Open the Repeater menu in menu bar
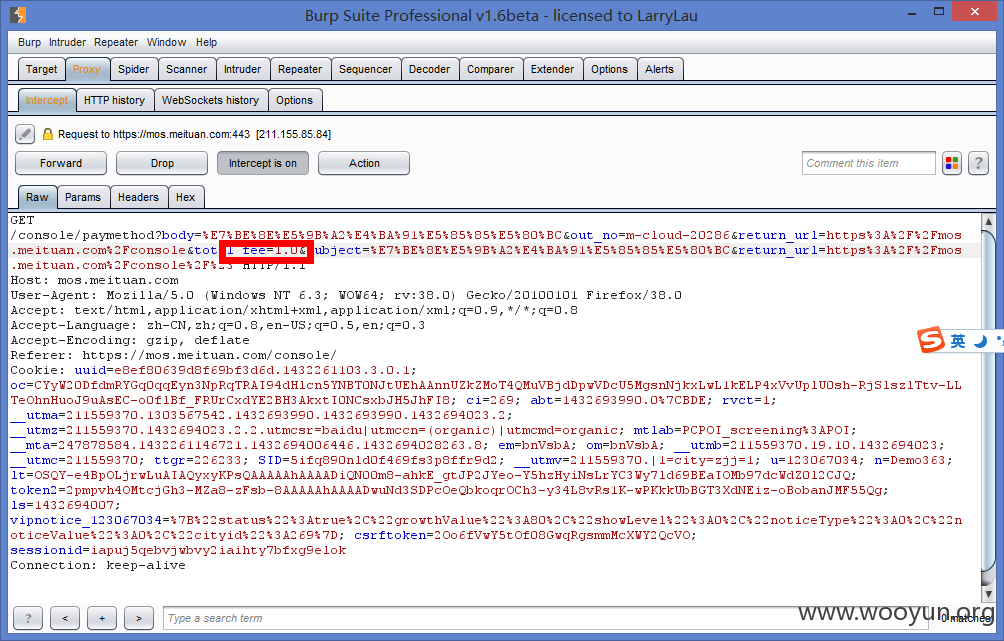The width and height of the screenshot is (1004, 641). click(x=116, y=42)
